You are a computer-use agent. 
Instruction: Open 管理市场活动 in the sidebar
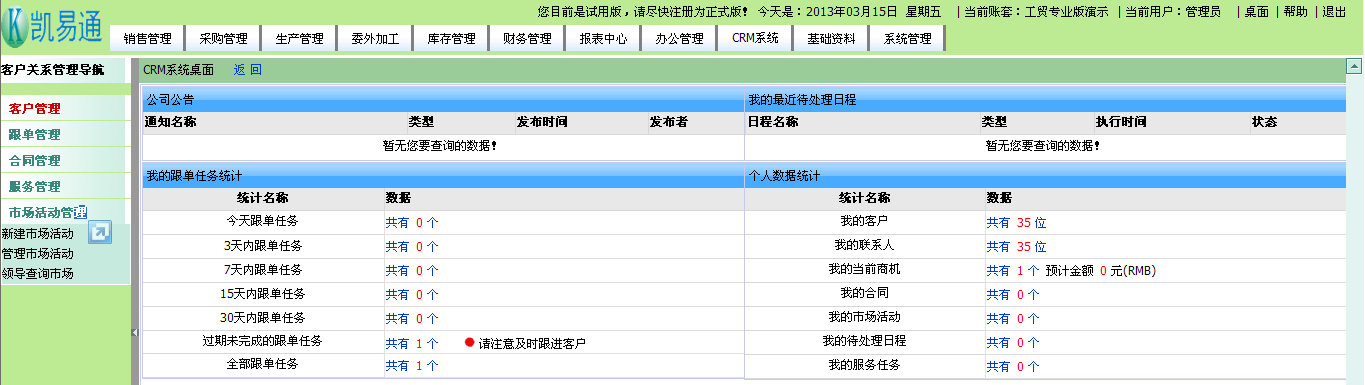38,253
